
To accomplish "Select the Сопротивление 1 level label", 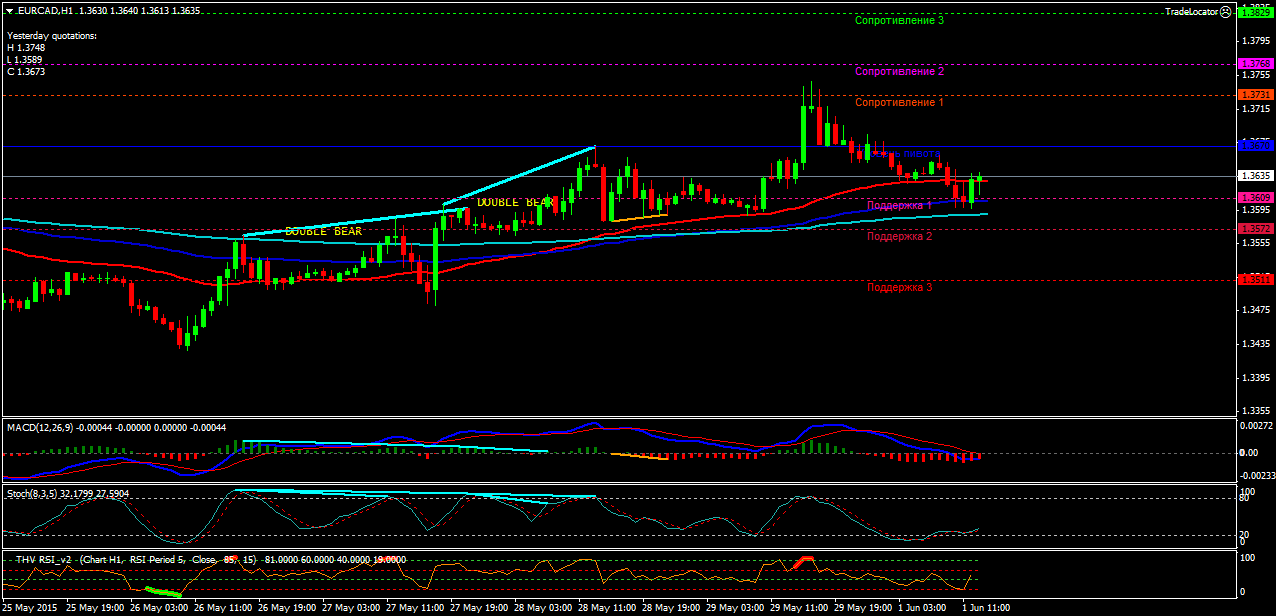I will (900, 103).
